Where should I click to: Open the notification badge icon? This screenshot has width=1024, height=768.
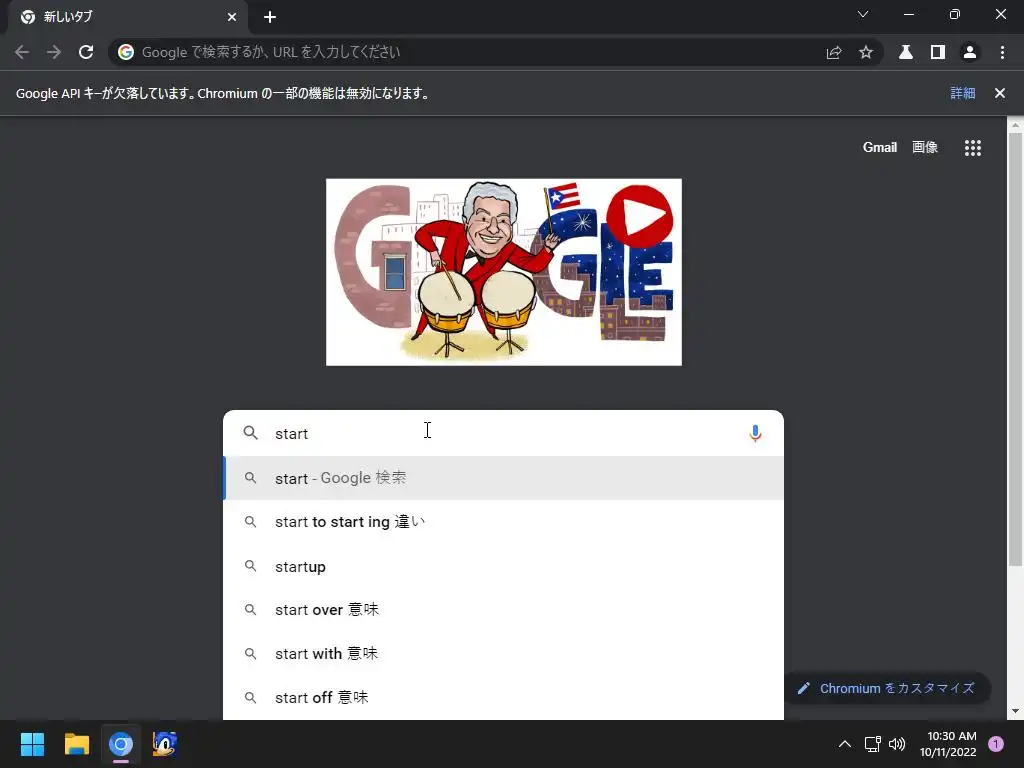(x=996, y=744)
